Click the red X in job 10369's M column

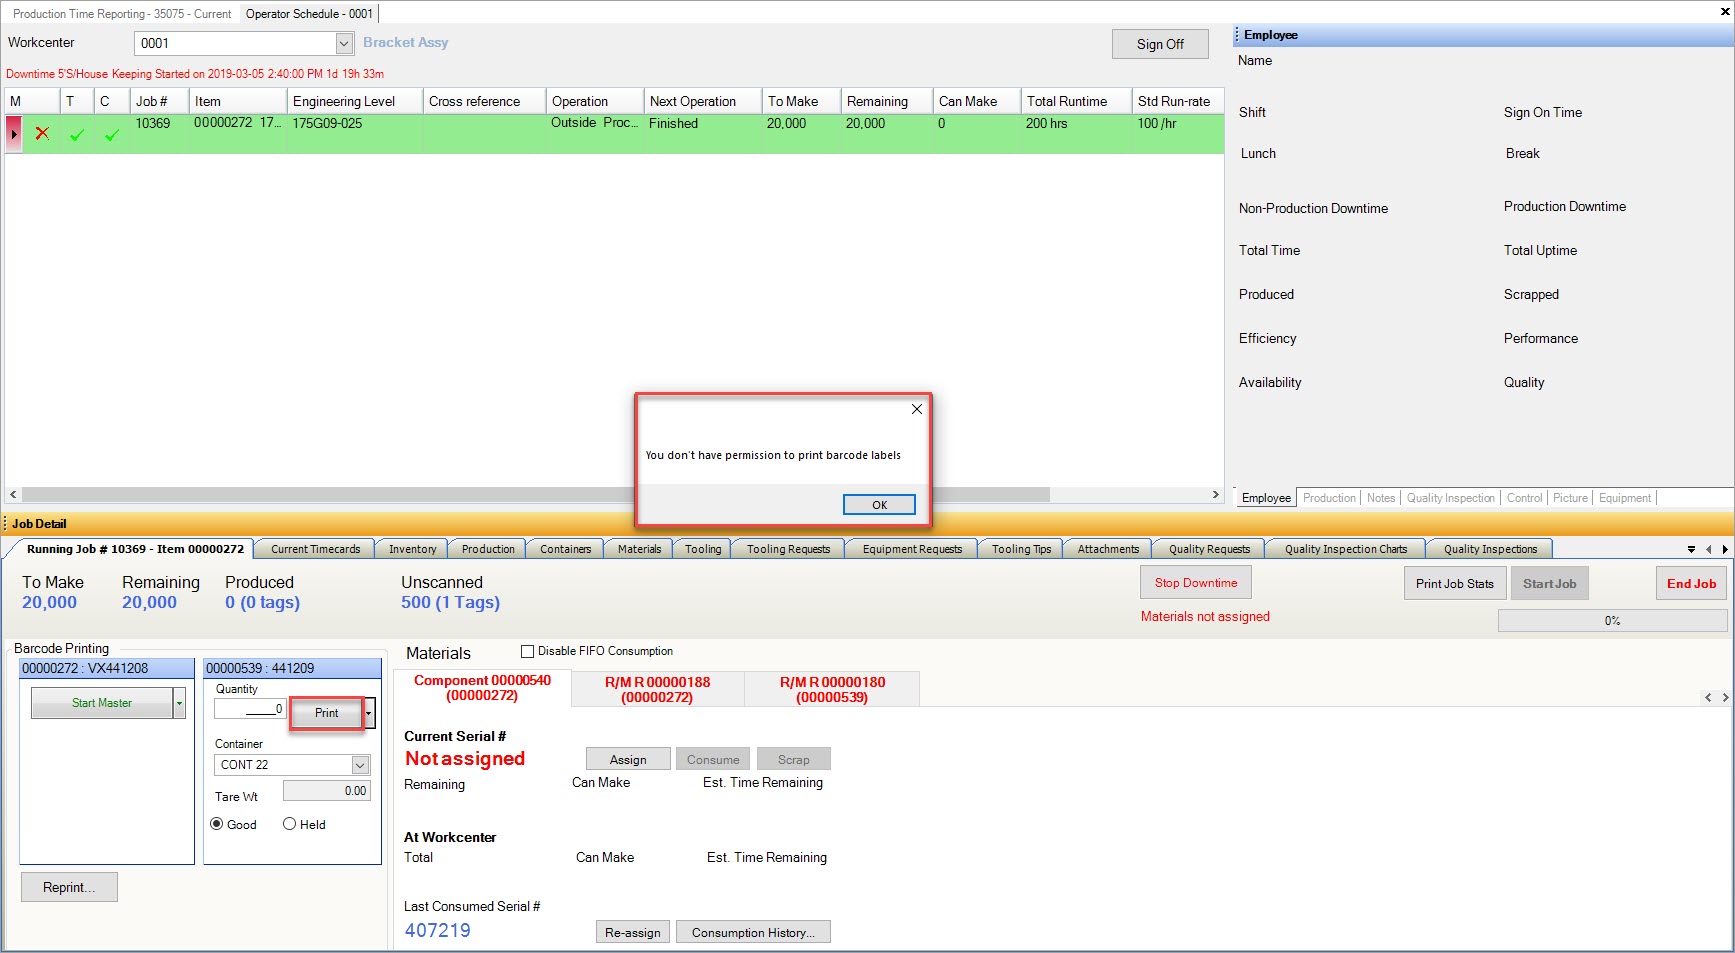point(42,133)
